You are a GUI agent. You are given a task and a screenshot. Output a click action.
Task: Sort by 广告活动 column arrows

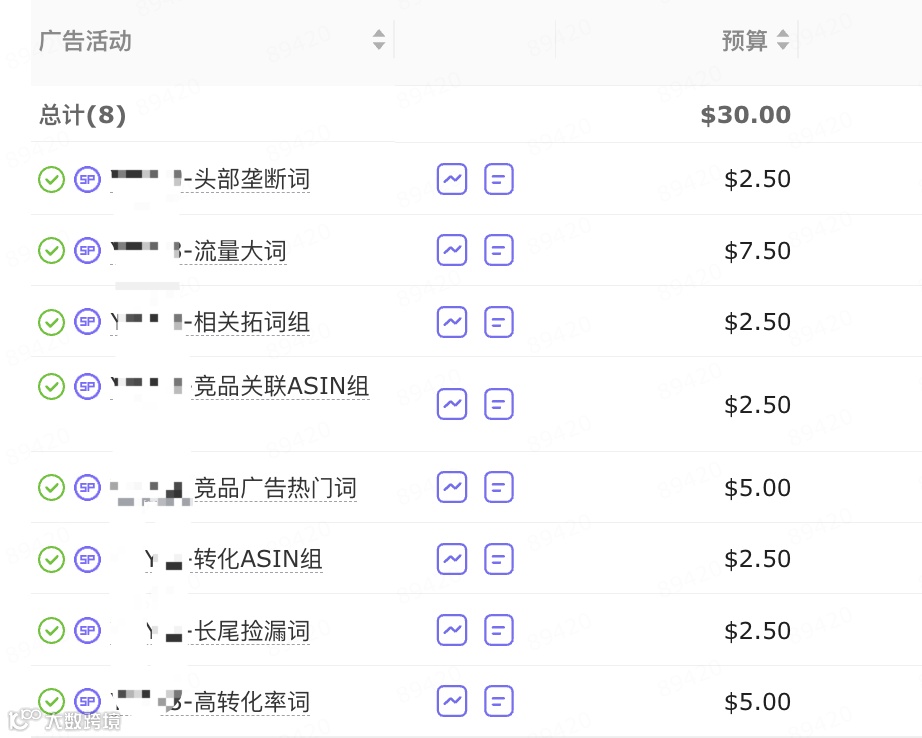[x=379, y=40]
